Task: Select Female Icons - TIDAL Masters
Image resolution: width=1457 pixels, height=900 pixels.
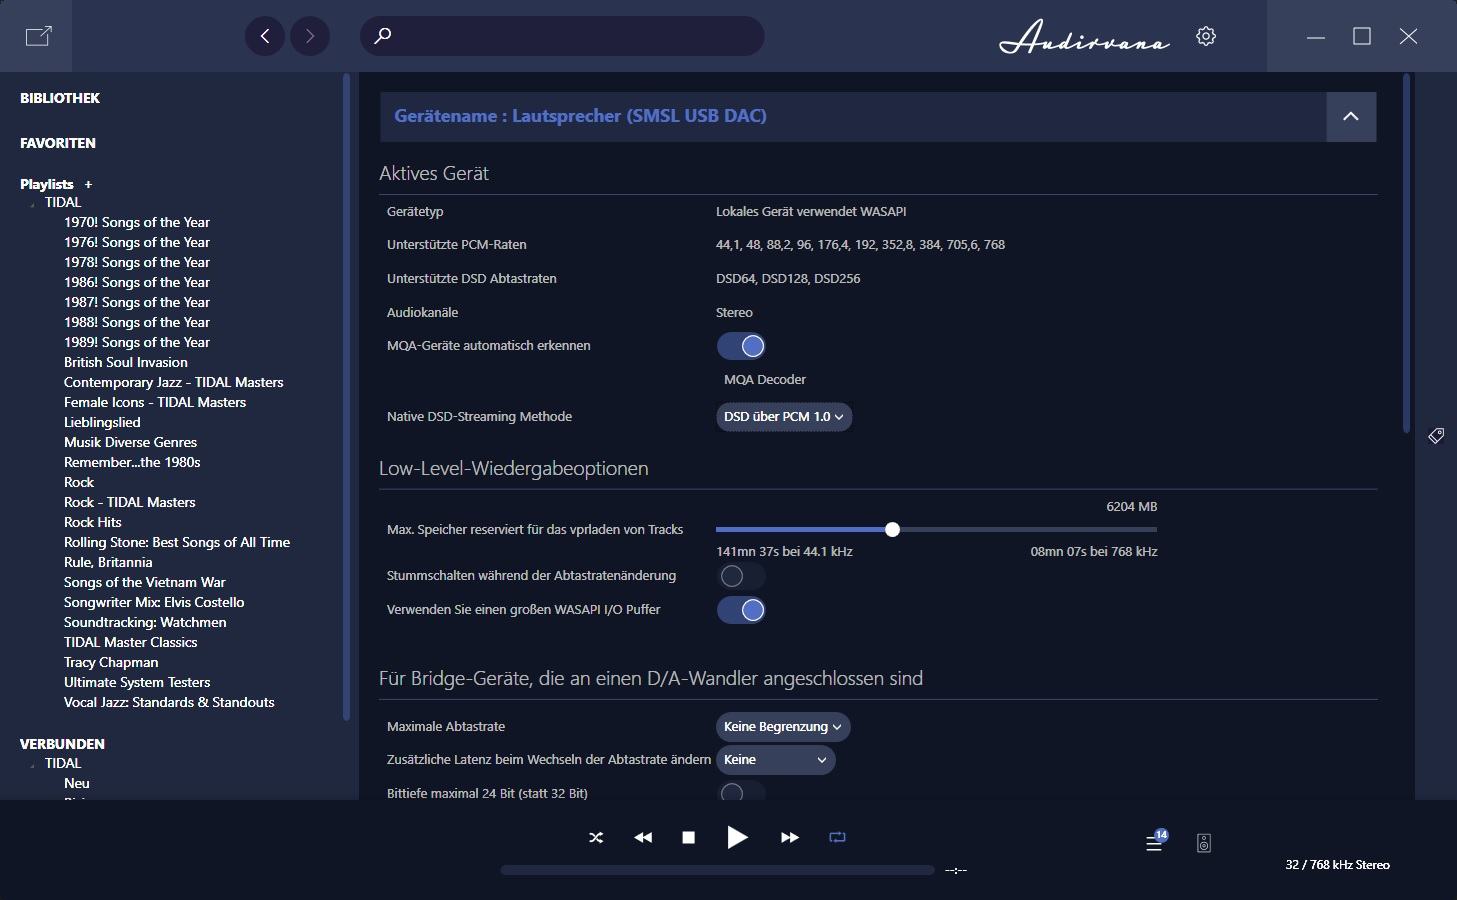Action: [x=155, y=402]
